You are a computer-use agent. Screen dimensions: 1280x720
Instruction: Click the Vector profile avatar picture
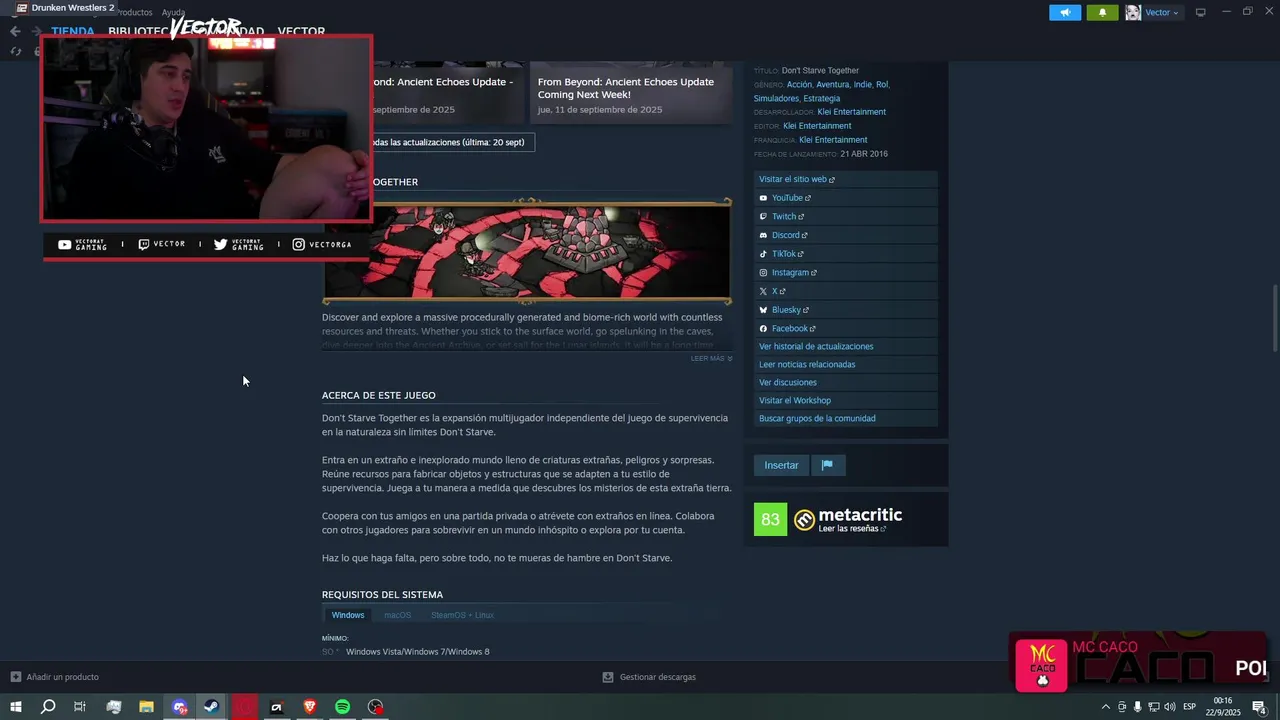(x=1133, y=12)
